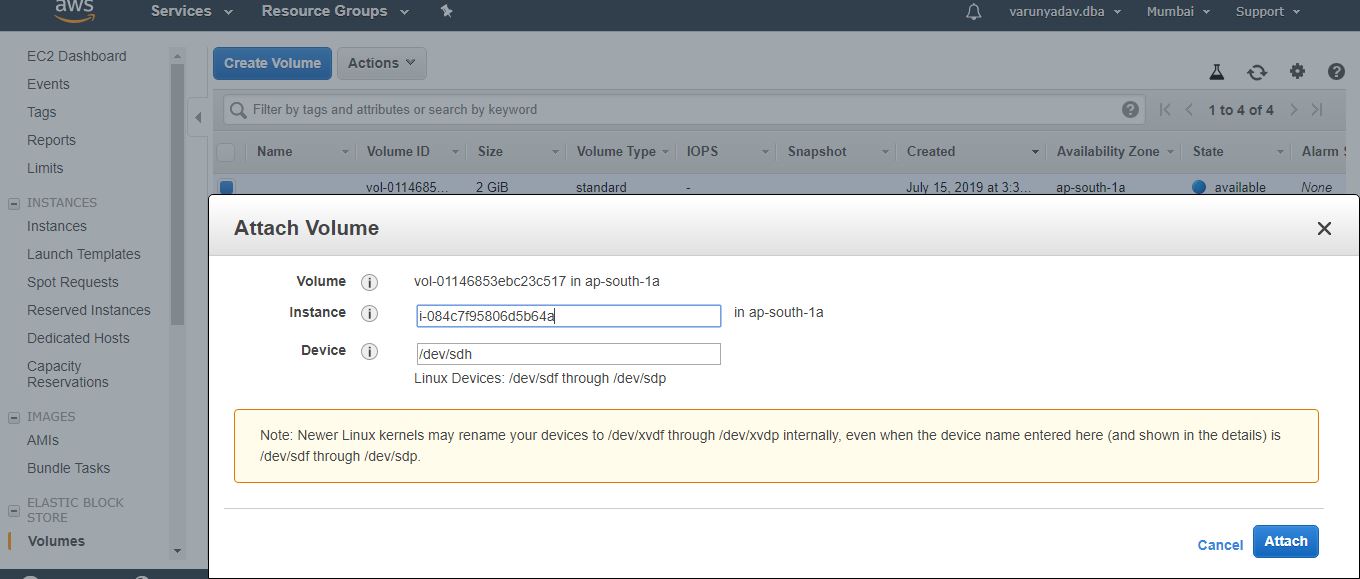The image size is (1360, 579).
Task: Click the info icon beside Device field
Action: coord(369,351)
